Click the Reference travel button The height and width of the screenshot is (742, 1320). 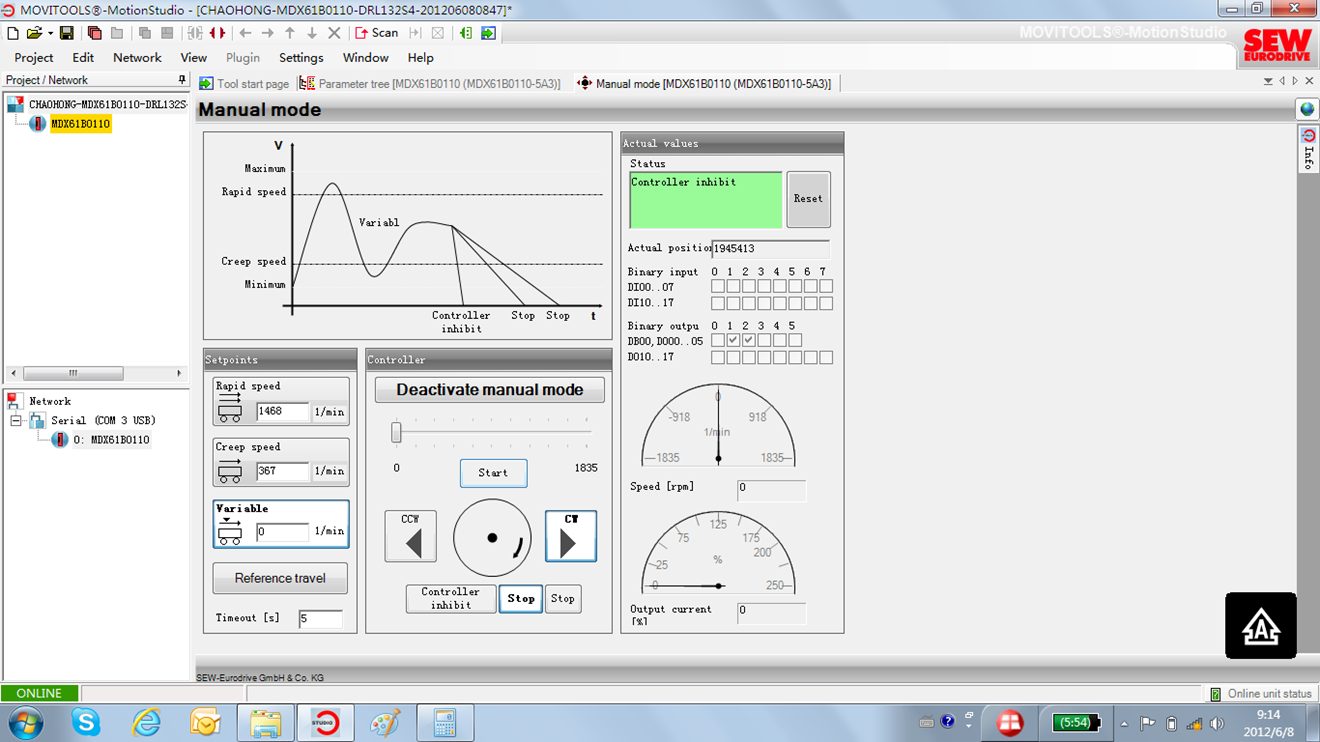coord(280,578)
